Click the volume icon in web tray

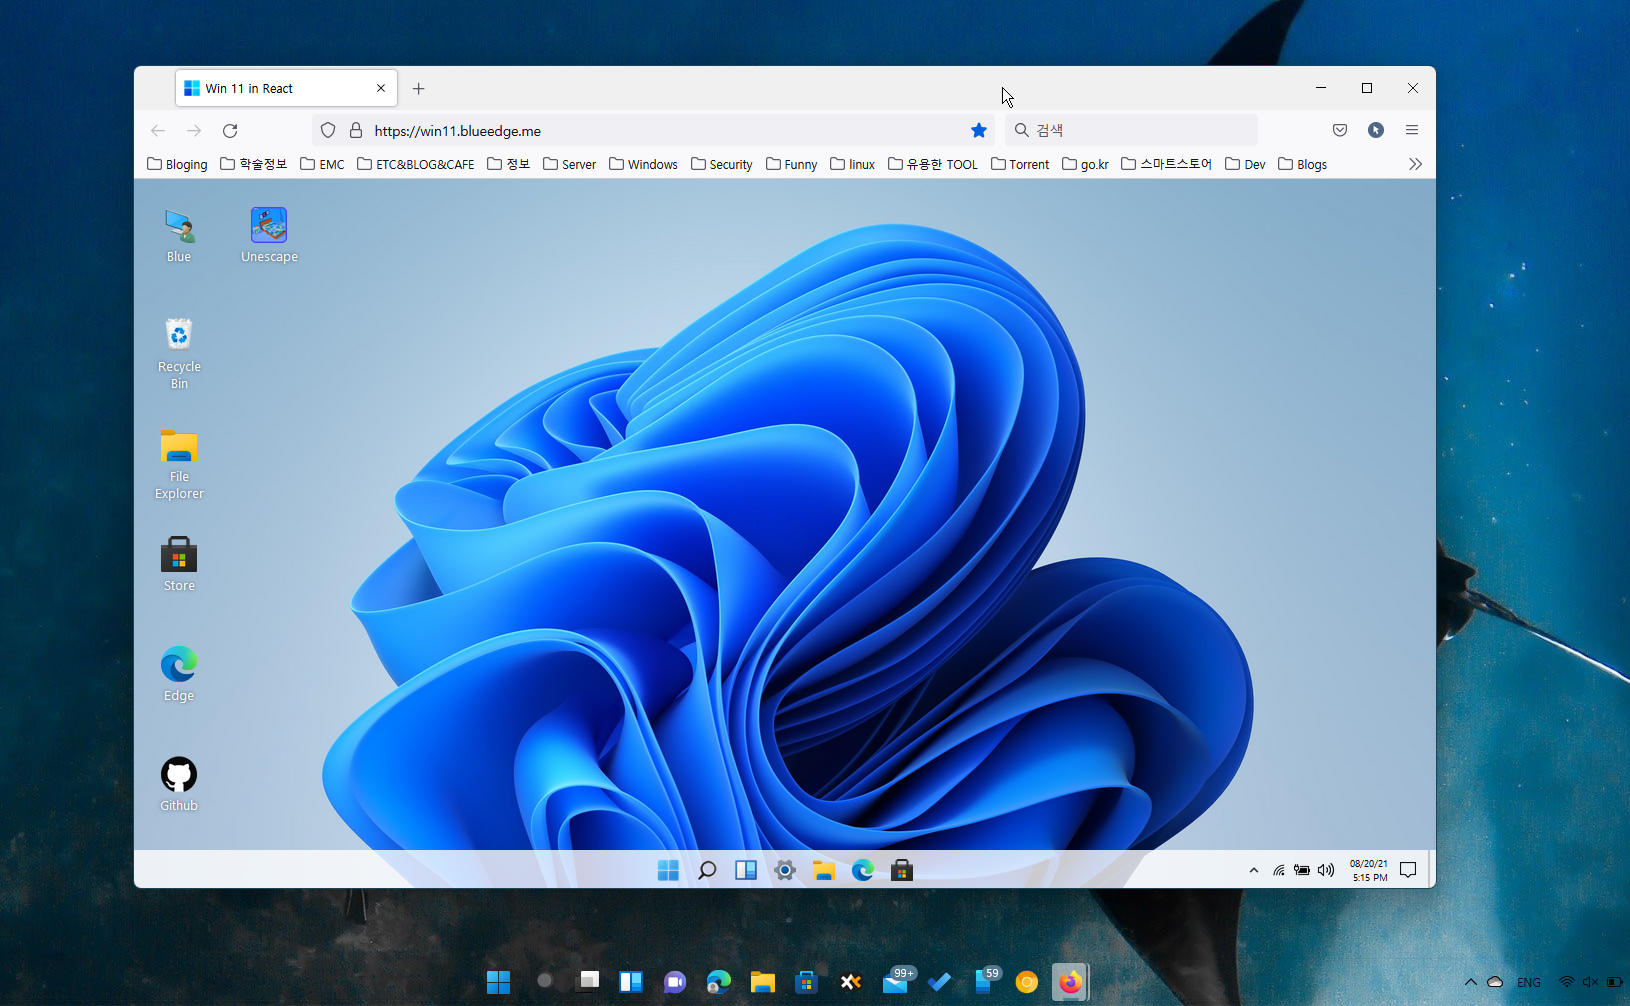pos(1326,870)
